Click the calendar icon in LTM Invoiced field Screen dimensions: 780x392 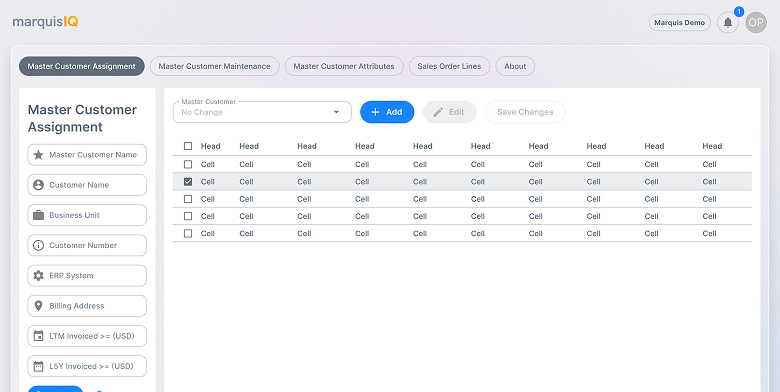coord(38,336)
